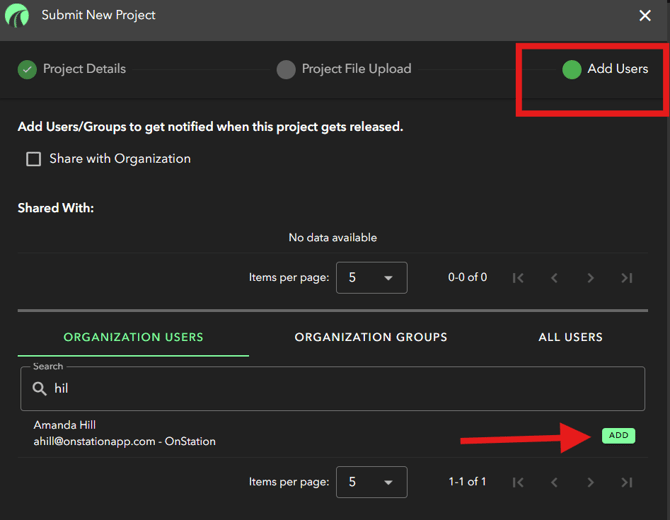Enable the Share with Organization checkbox
The width and height of the screenshot is (670, 520).
(34, 159)
